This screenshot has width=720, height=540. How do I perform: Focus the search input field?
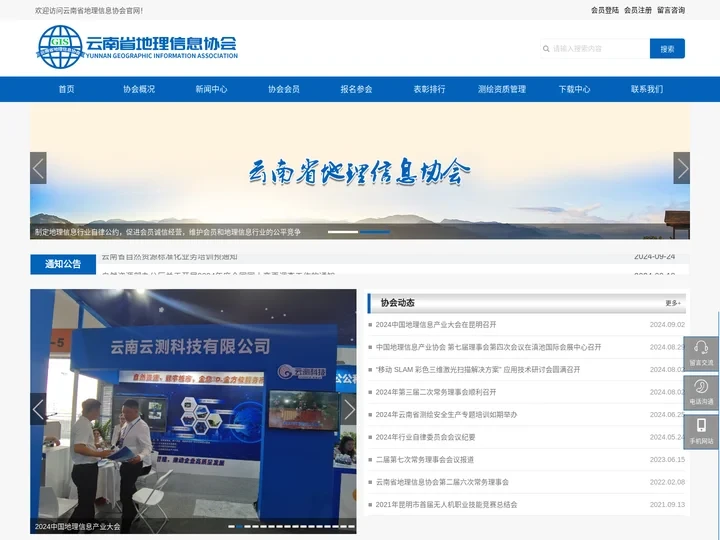tap(595, 49)
